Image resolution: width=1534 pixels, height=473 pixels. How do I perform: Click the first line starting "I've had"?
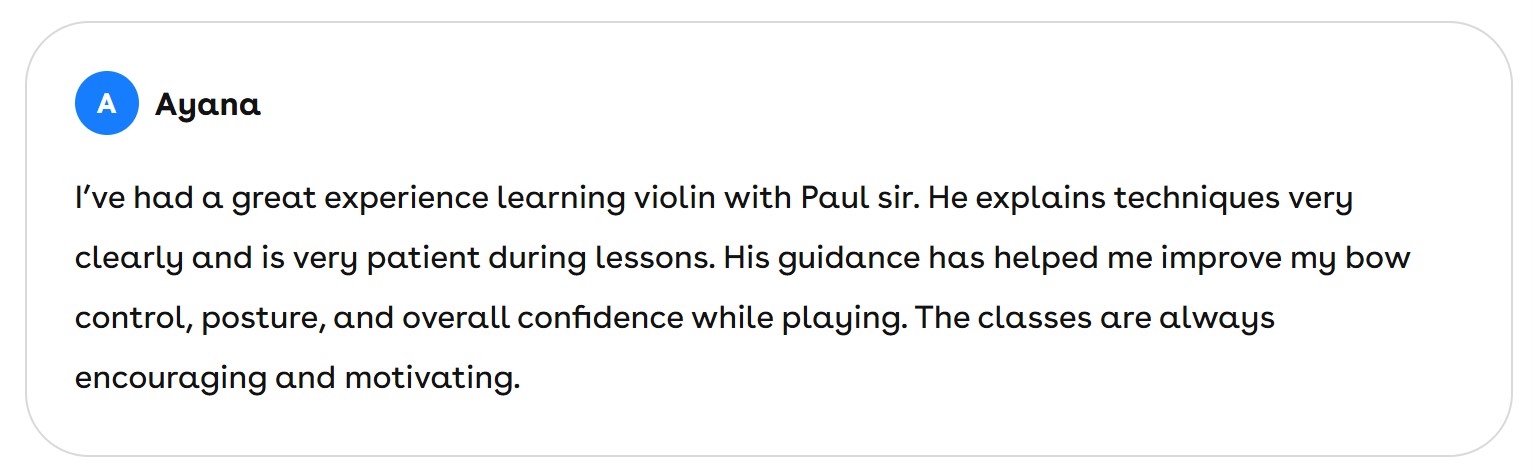(x=103, y=198)
